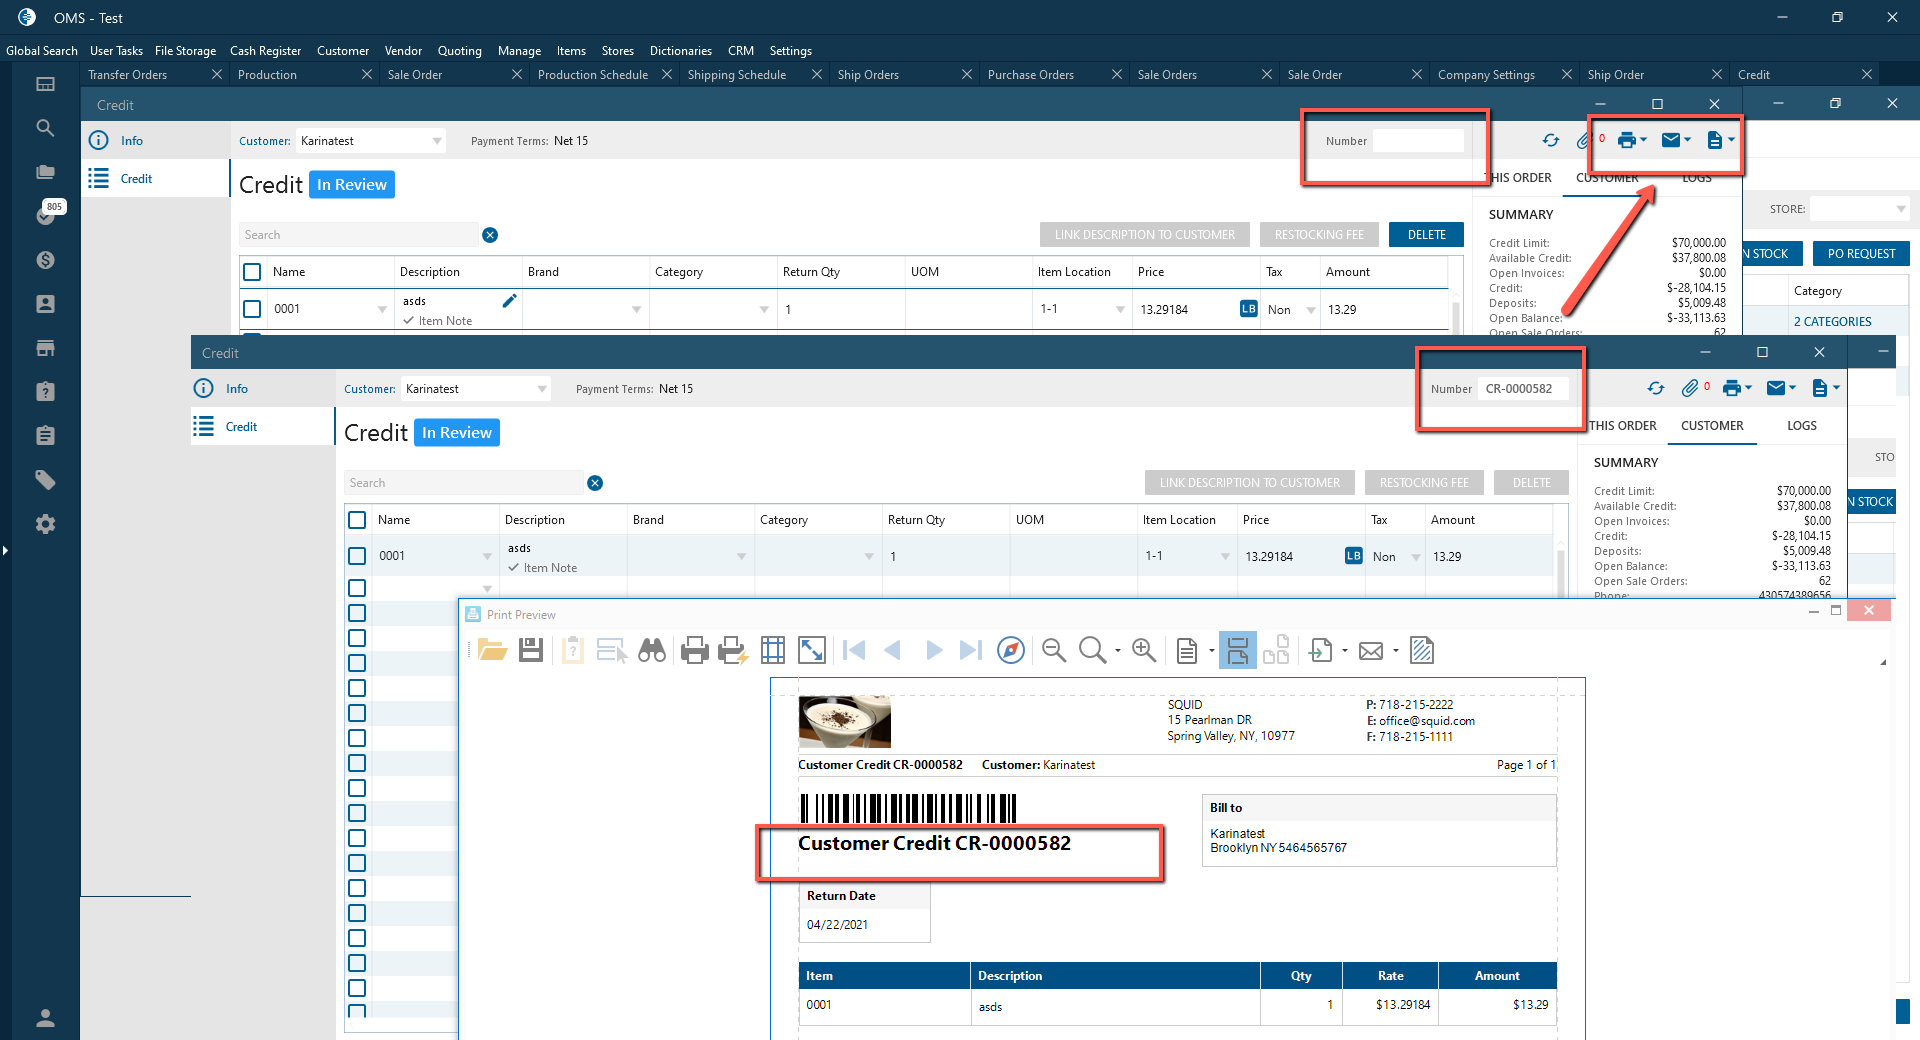Open Brand dropdown in front Credit row
The width and height of the screenshot is (1920, 1040).
pos(741,556)
